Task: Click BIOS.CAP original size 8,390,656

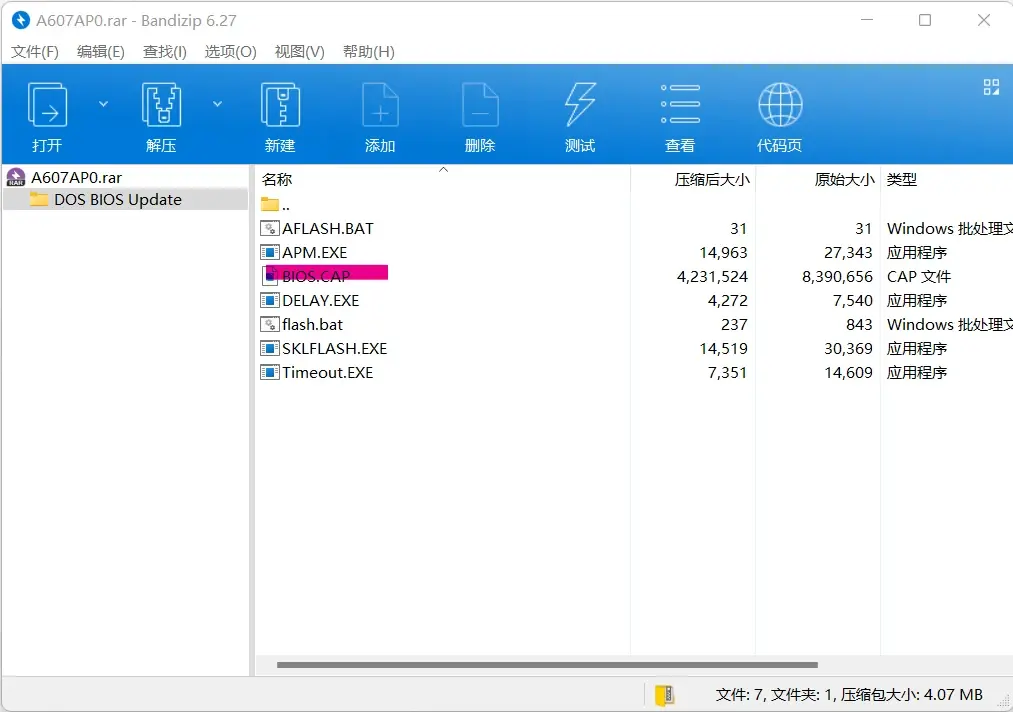Action: (837, 277)
